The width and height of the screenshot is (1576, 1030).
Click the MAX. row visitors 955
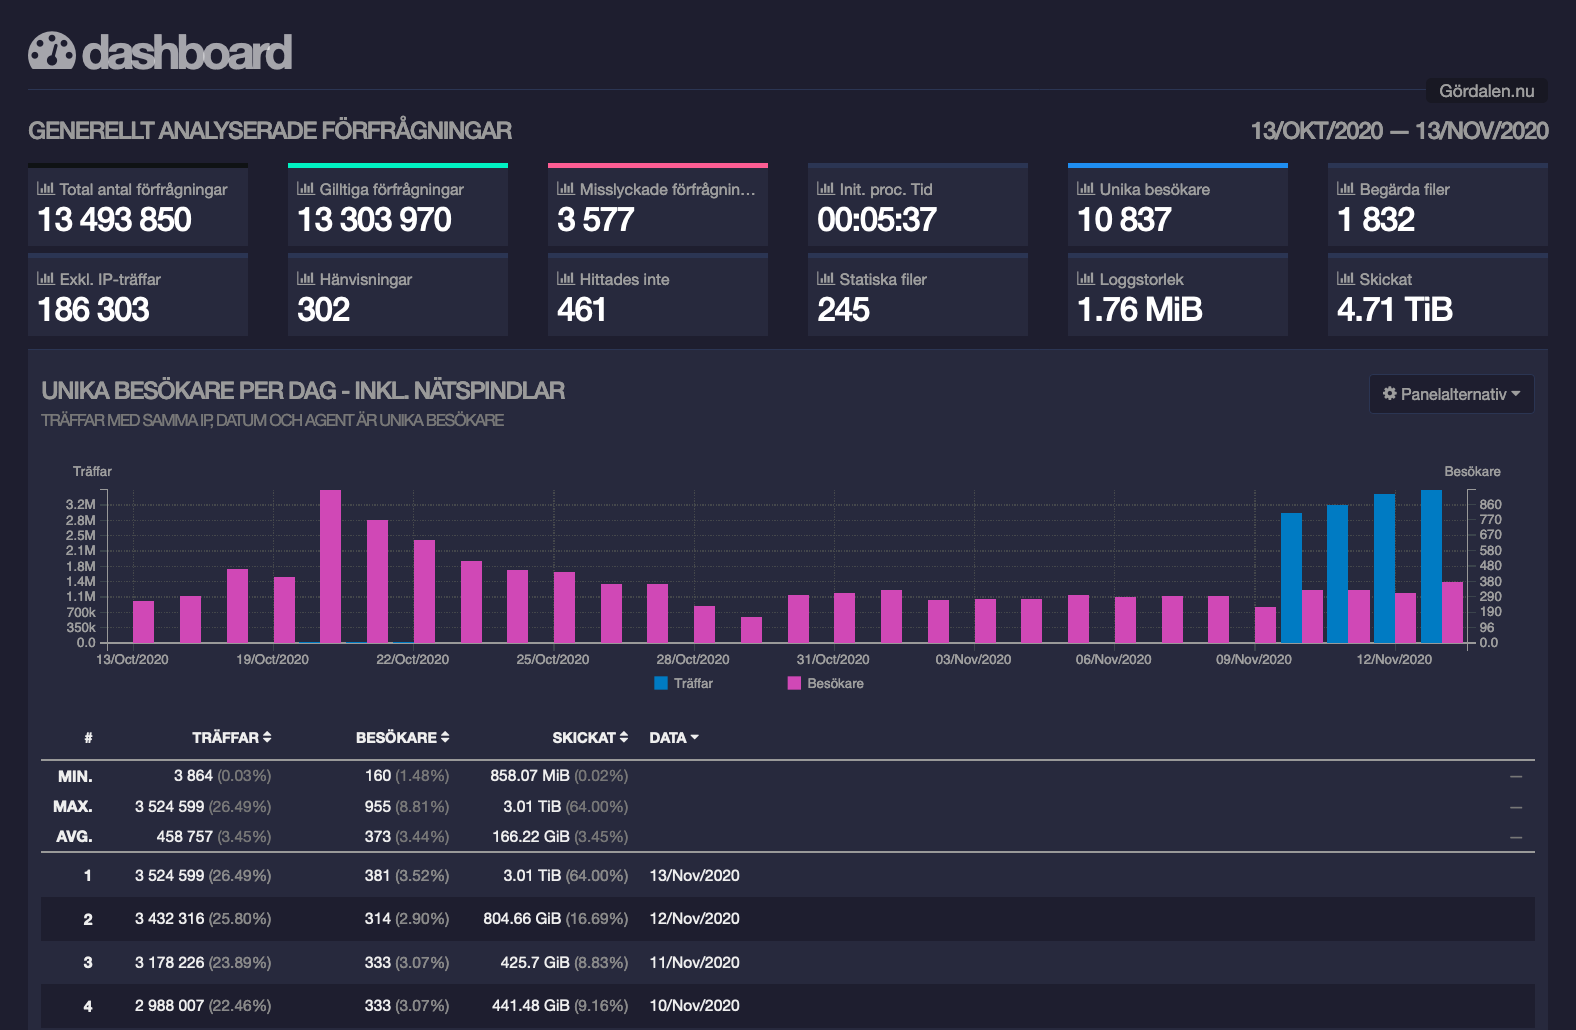[378, 806]
